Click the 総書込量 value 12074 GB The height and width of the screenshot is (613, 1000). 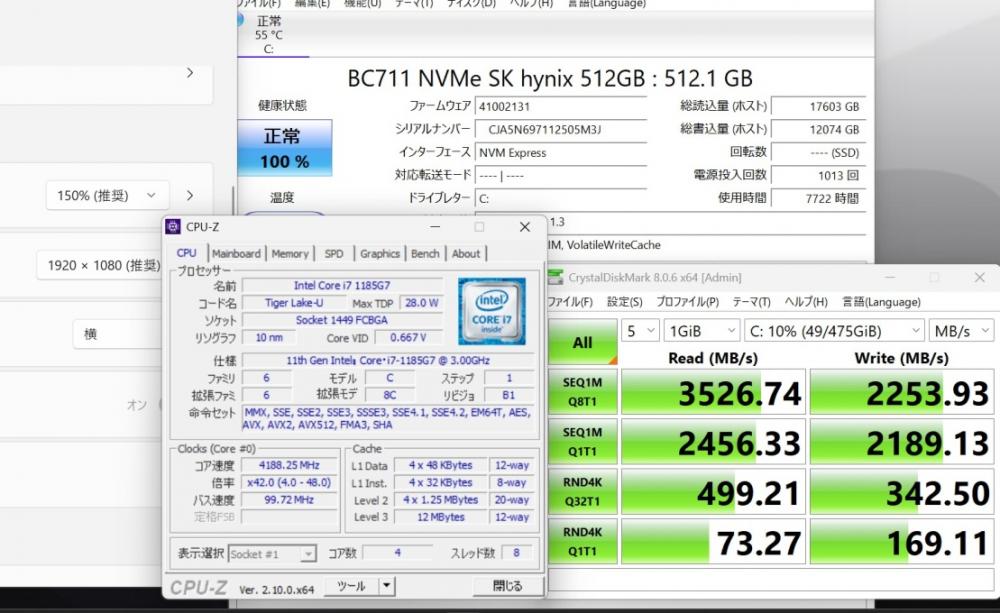[818, 129]
